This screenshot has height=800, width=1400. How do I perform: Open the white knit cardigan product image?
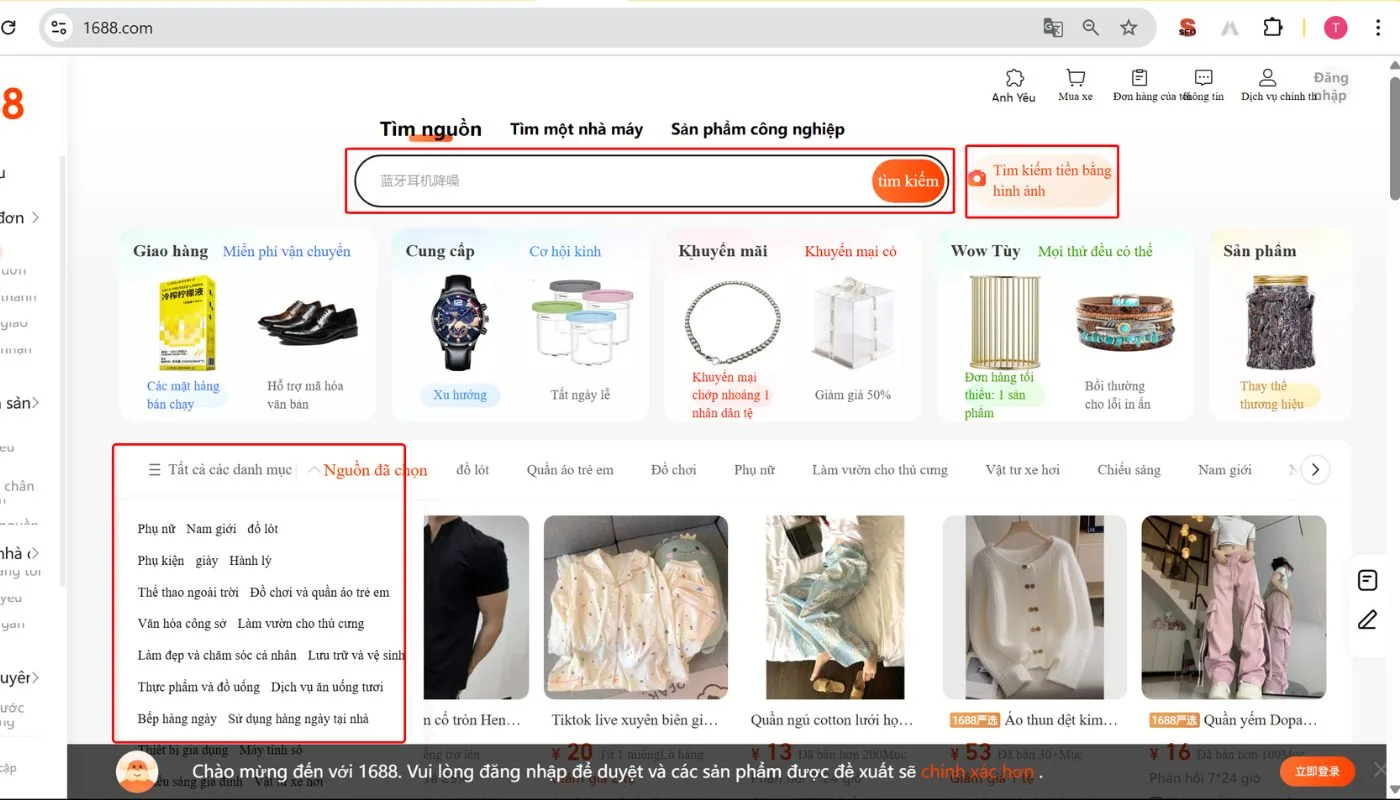[x=1034, y=607]
